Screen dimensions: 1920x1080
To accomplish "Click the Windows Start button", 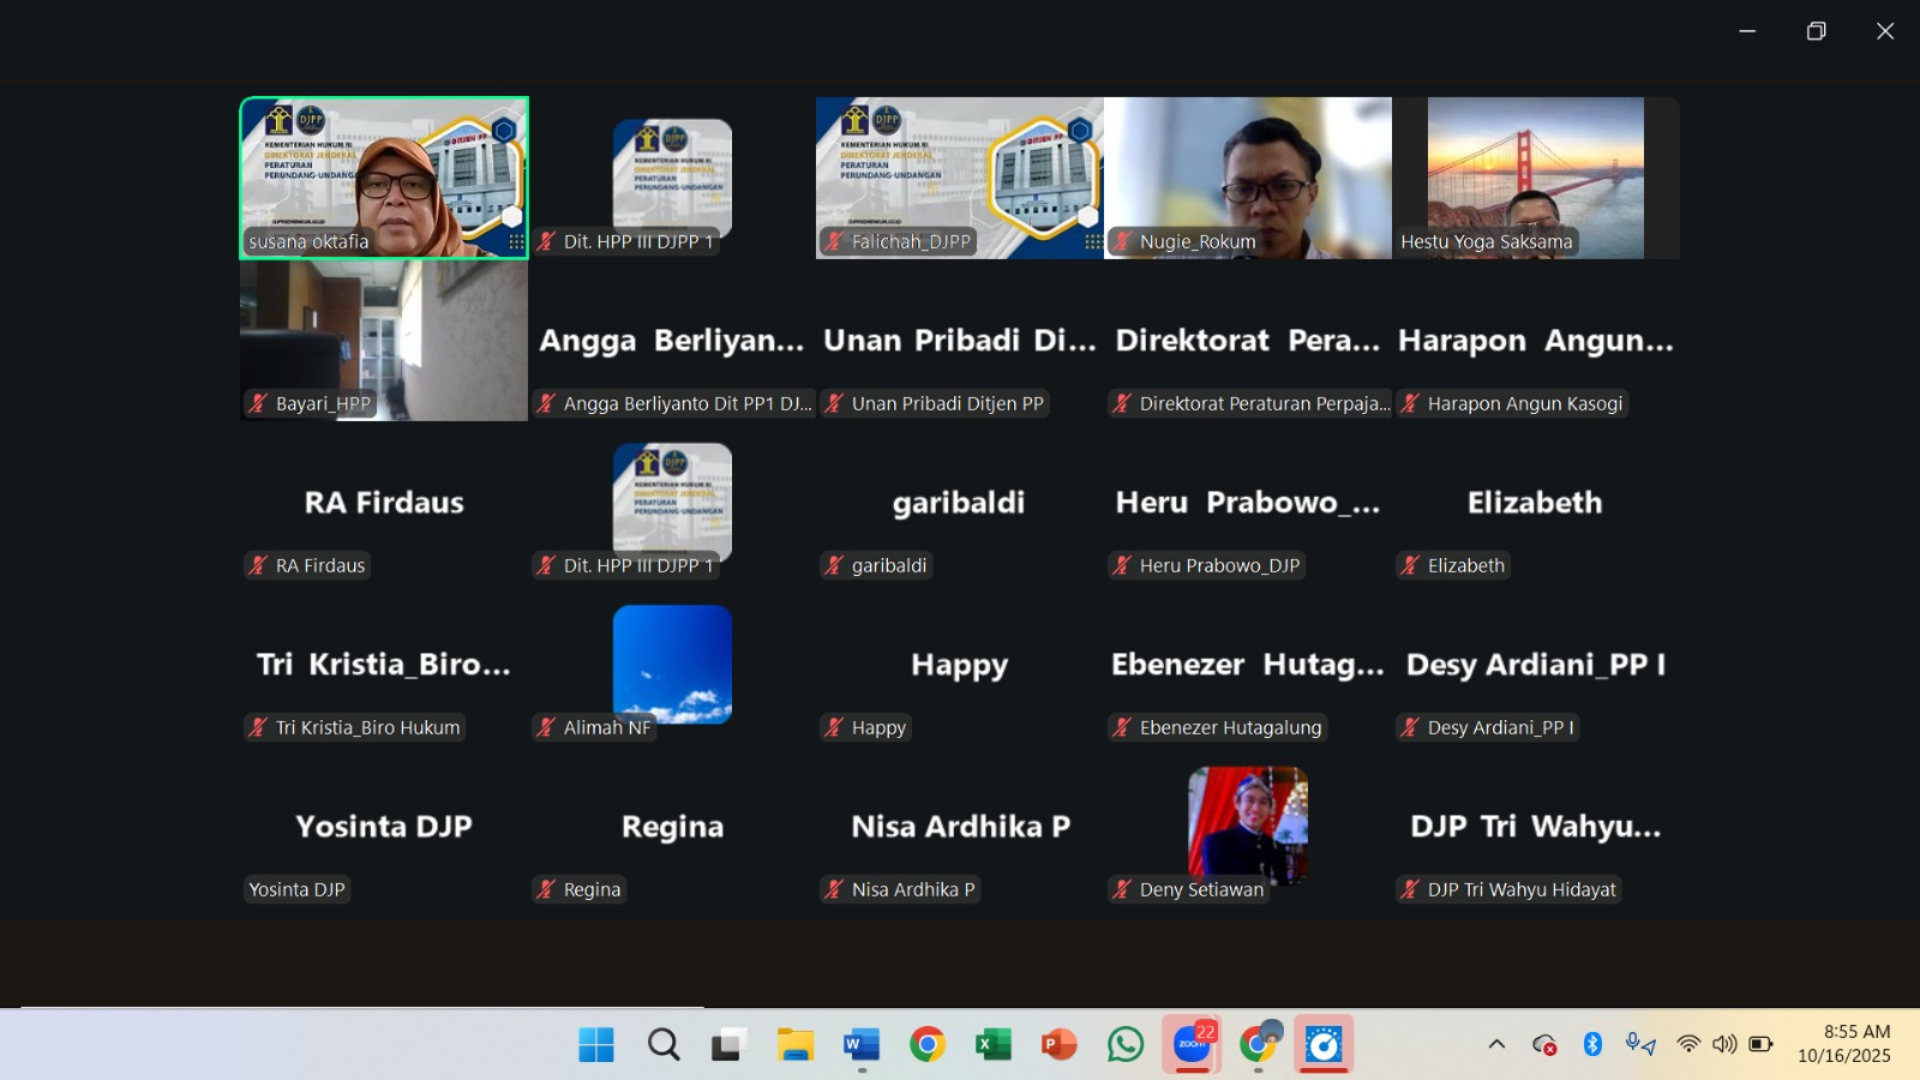I will tap(597, 1045).
